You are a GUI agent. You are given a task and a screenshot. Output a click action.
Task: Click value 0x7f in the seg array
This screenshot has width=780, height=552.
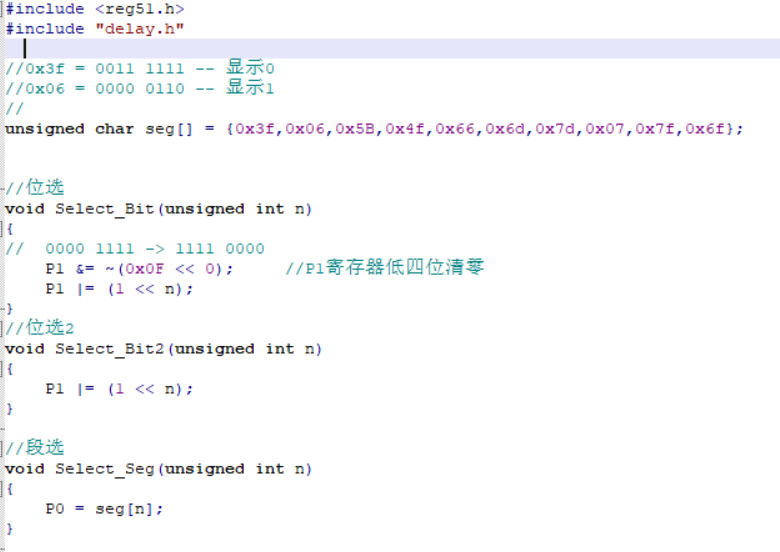[655, 129]
